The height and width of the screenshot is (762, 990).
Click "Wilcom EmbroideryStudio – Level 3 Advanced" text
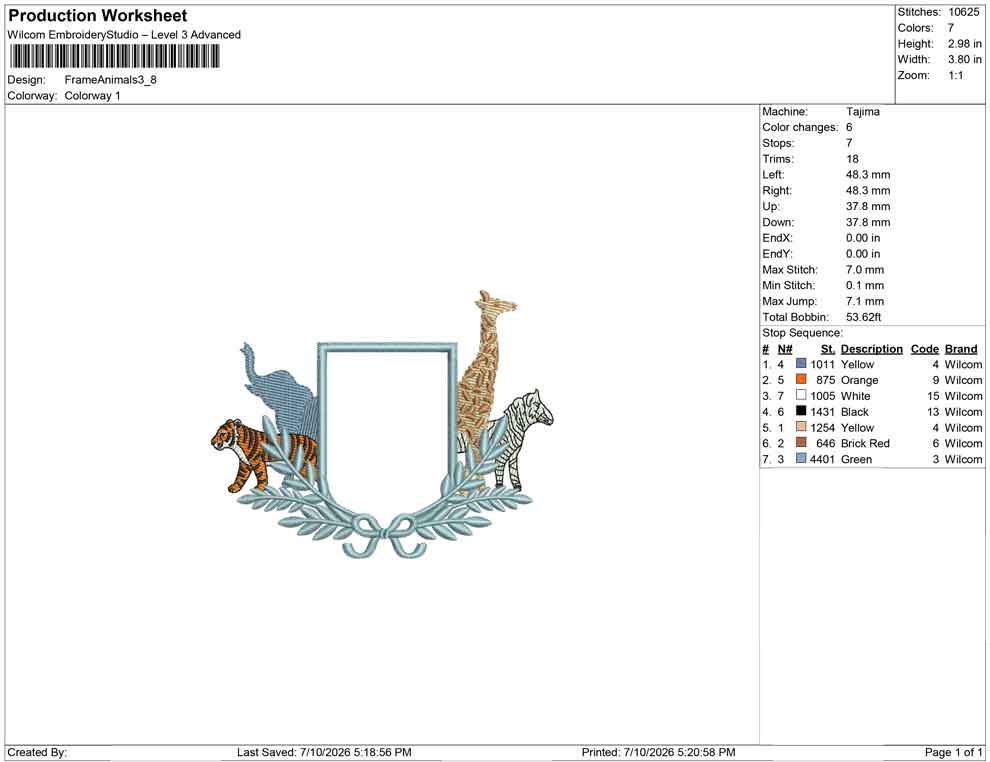tap(124, 35)
